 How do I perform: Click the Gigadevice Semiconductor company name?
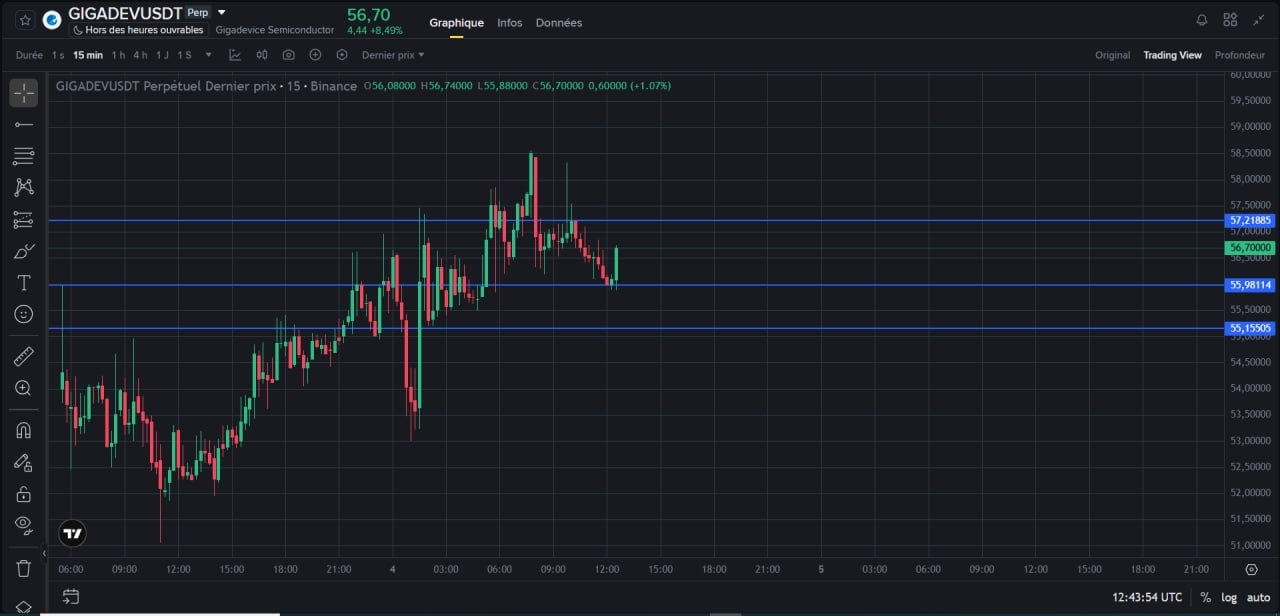pyautogui.click(x=275, y=30)
